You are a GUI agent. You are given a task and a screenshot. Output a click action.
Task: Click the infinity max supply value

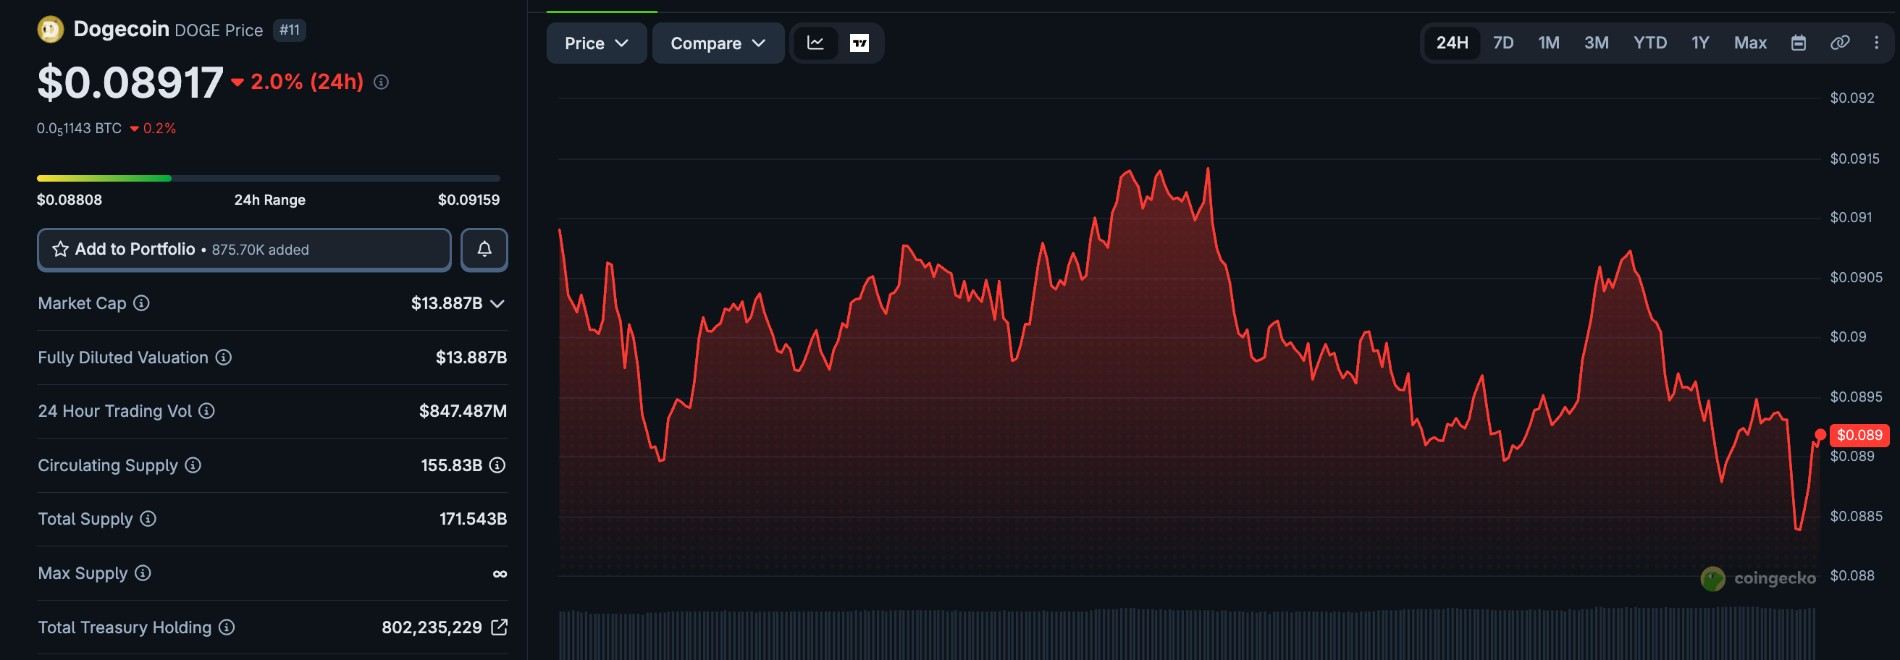coord(500,573)
